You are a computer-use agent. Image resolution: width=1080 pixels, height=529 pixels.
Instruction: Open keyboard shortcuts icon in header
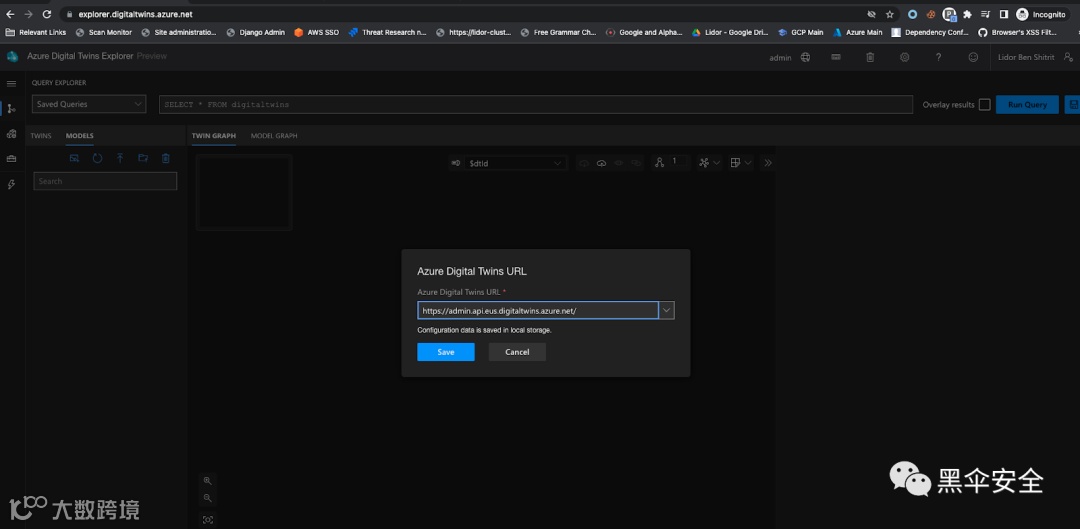[x=835, y=57]
